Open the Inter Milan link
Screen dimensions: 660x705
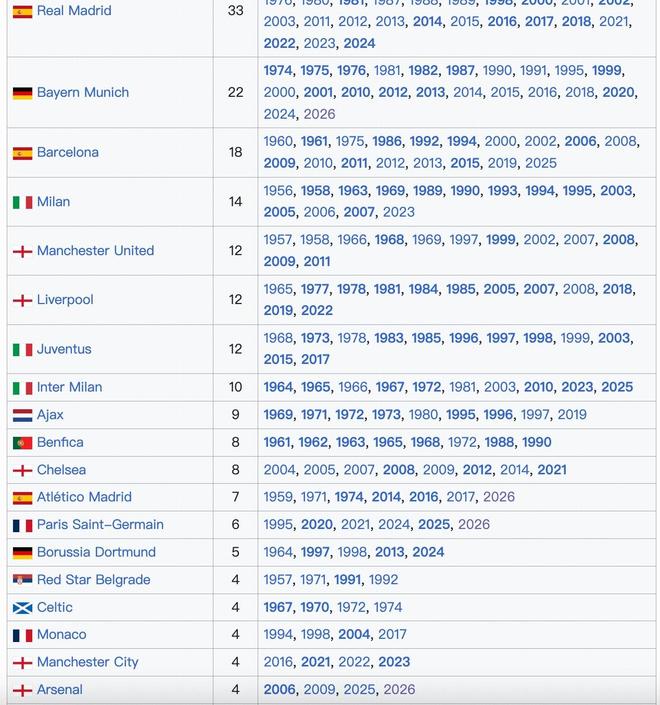[x=69, y=388]
